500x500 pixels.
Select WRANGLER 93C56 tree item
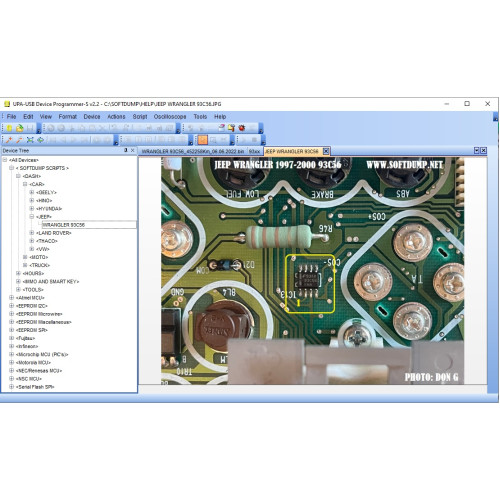coord(63,225)
